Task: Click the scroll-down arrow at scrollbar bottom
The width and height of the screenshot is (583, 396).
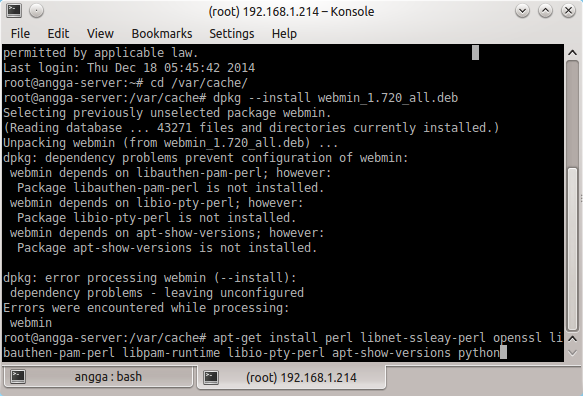Action: click(x=573, y=352)
